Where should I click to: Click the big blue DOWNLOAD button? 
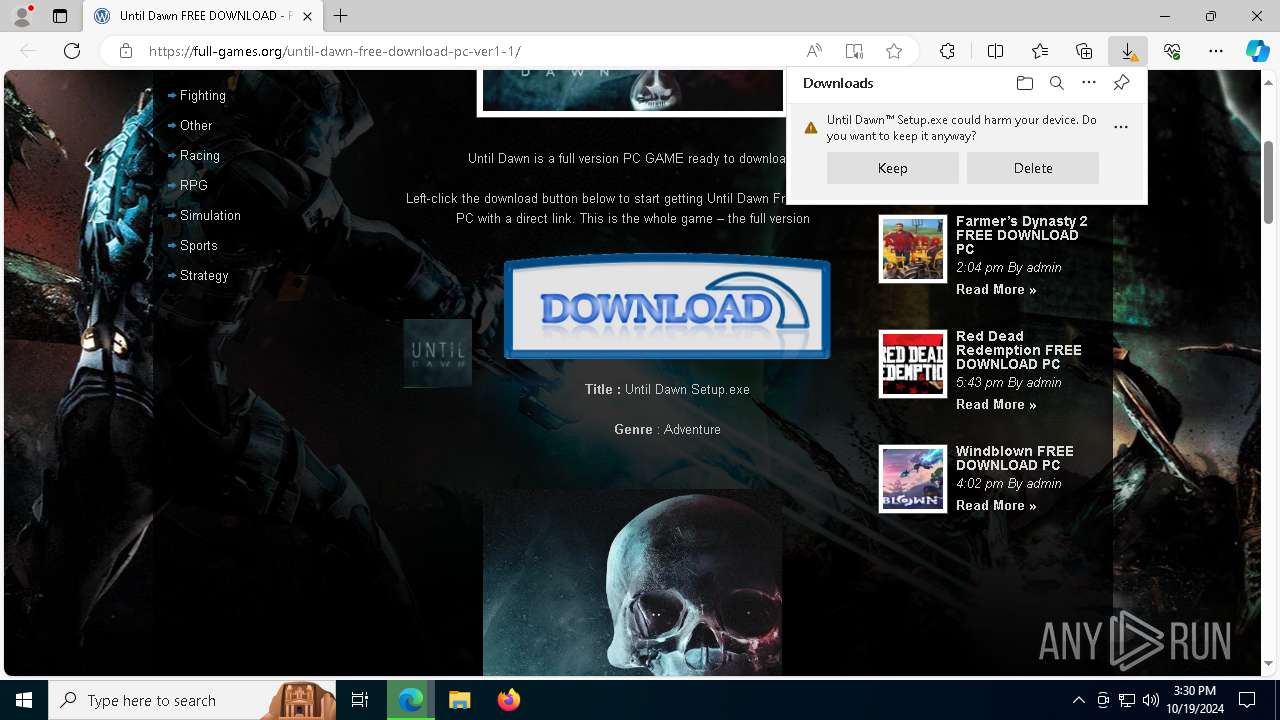[x=667, y=307]
